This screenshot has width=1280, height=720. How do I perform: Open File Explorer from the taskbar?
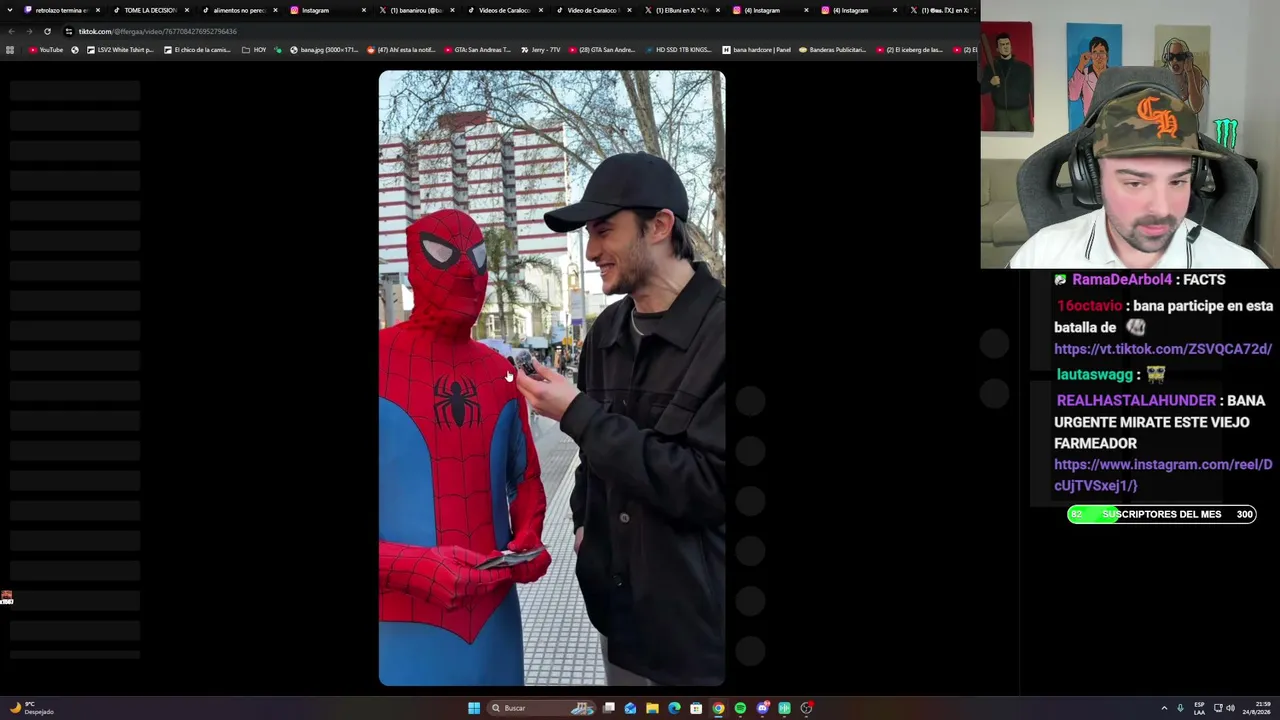coord(652,708)
